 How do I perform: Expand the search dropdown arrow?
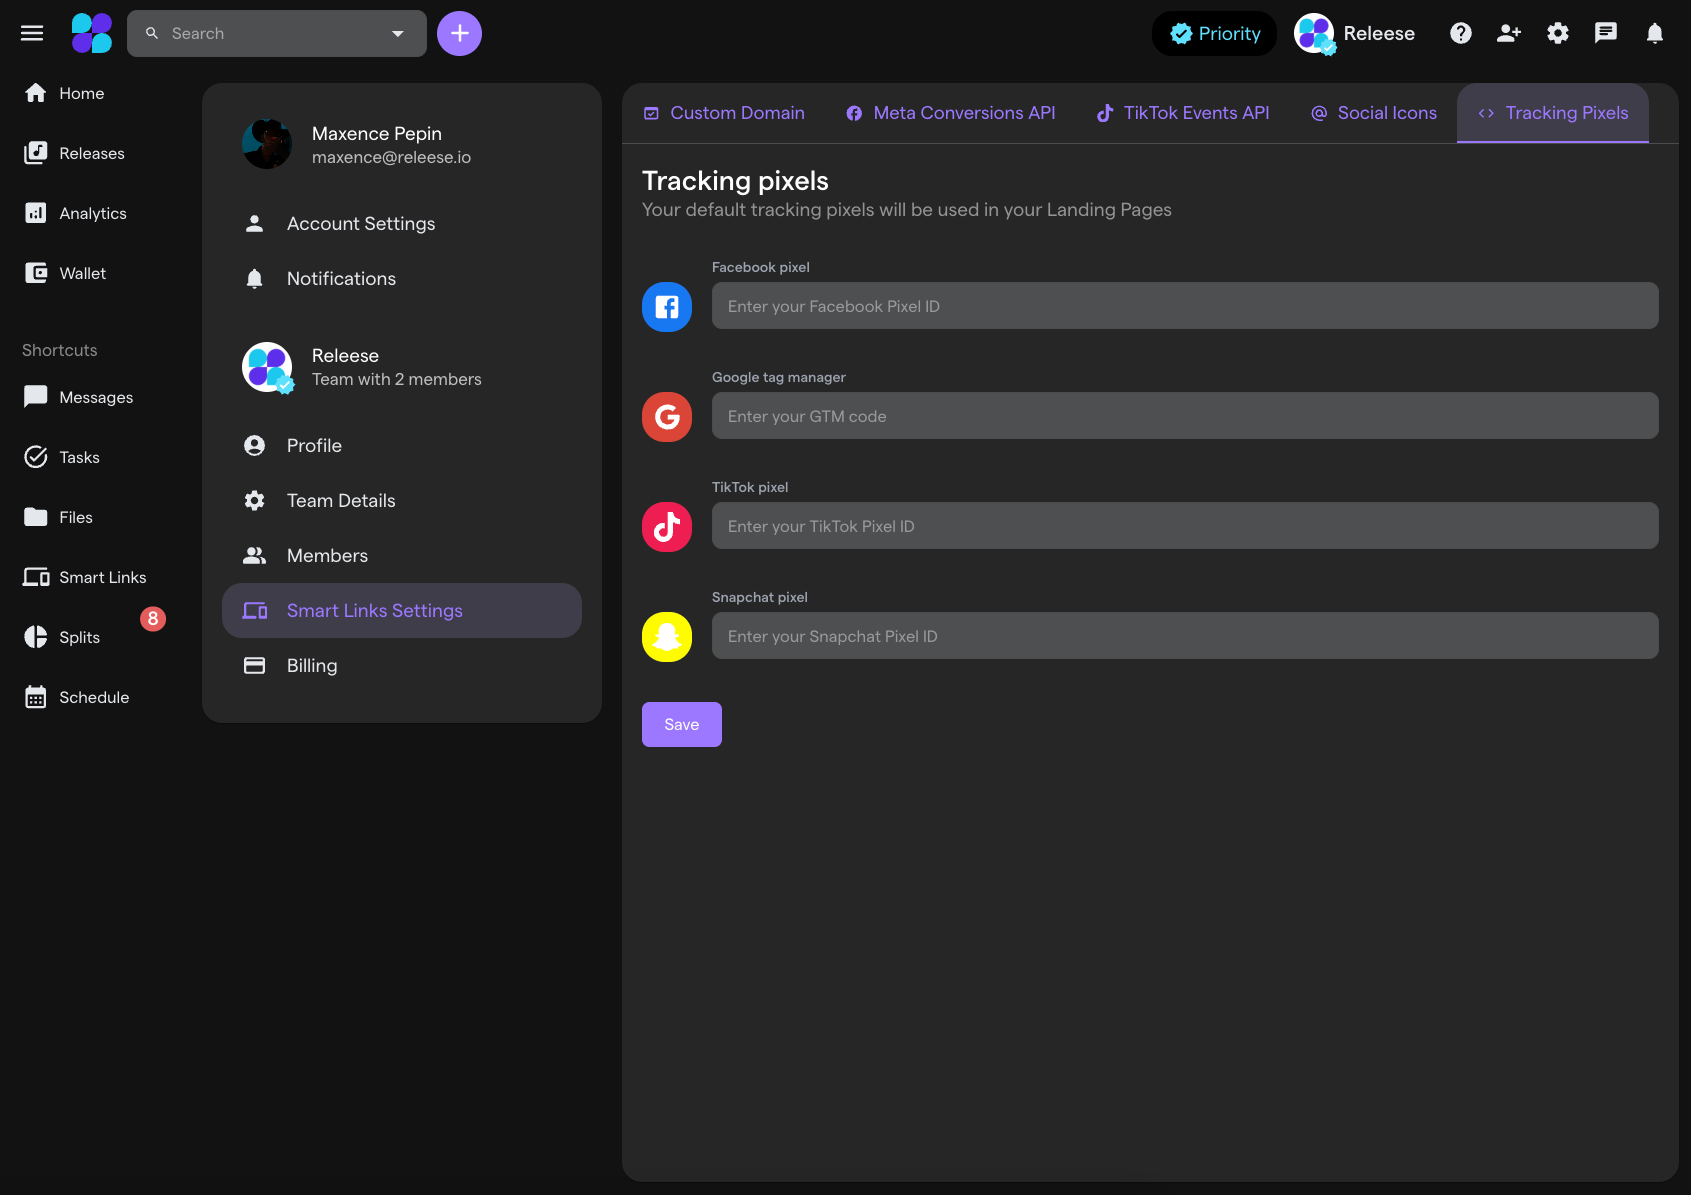click(398, 33)
